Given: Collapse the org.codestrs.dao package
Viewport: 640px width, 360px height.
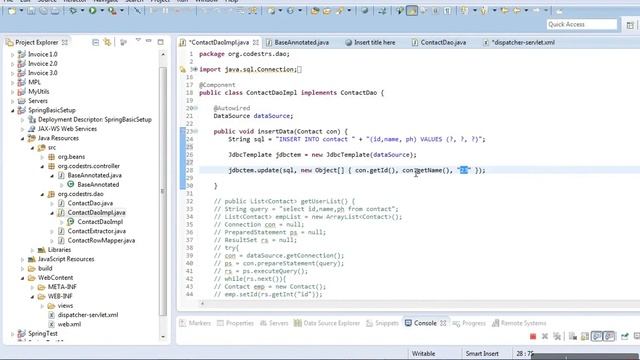Looking at the screenshot, I should pyautogui.click(x=42, y=194).
